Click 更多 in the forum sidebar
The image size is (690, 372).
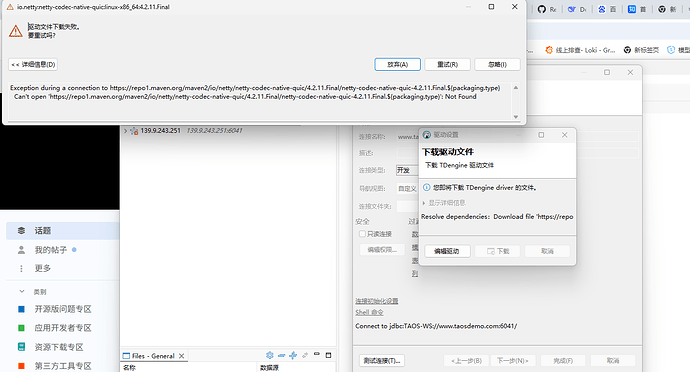click(x=43, y=268)
